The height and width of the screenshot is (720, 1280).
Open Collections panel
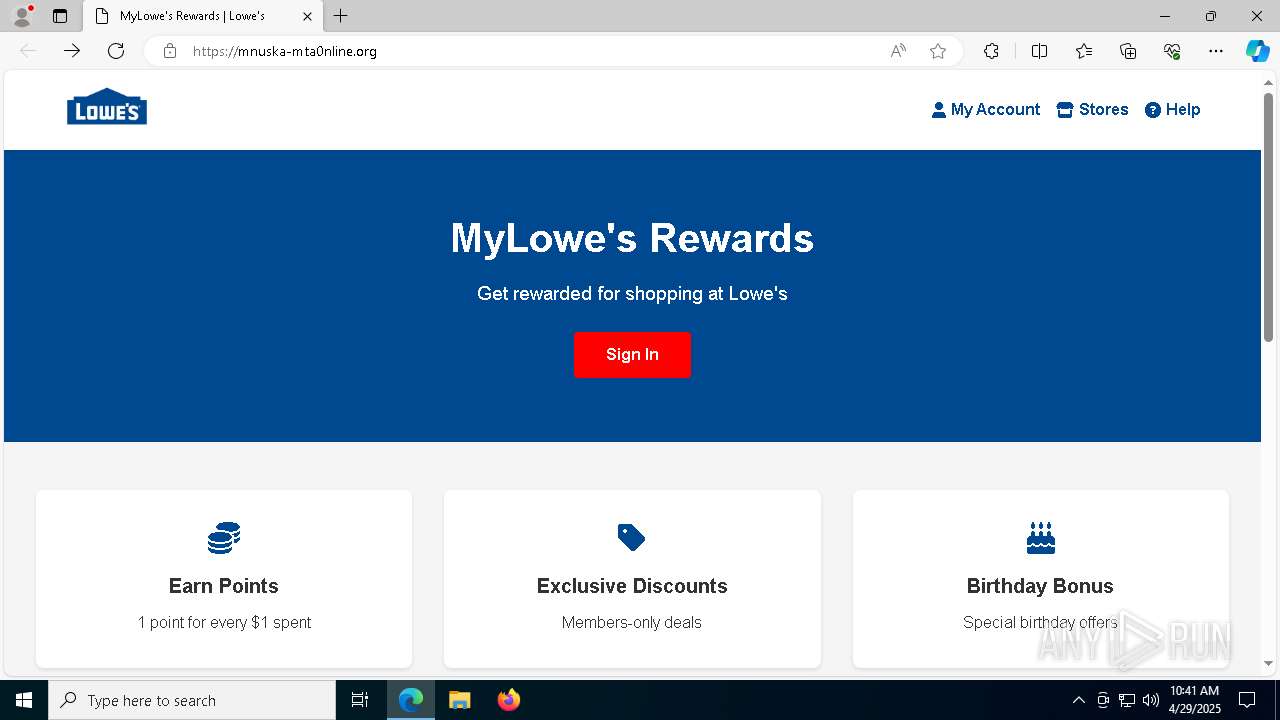tap(1128, 51)
